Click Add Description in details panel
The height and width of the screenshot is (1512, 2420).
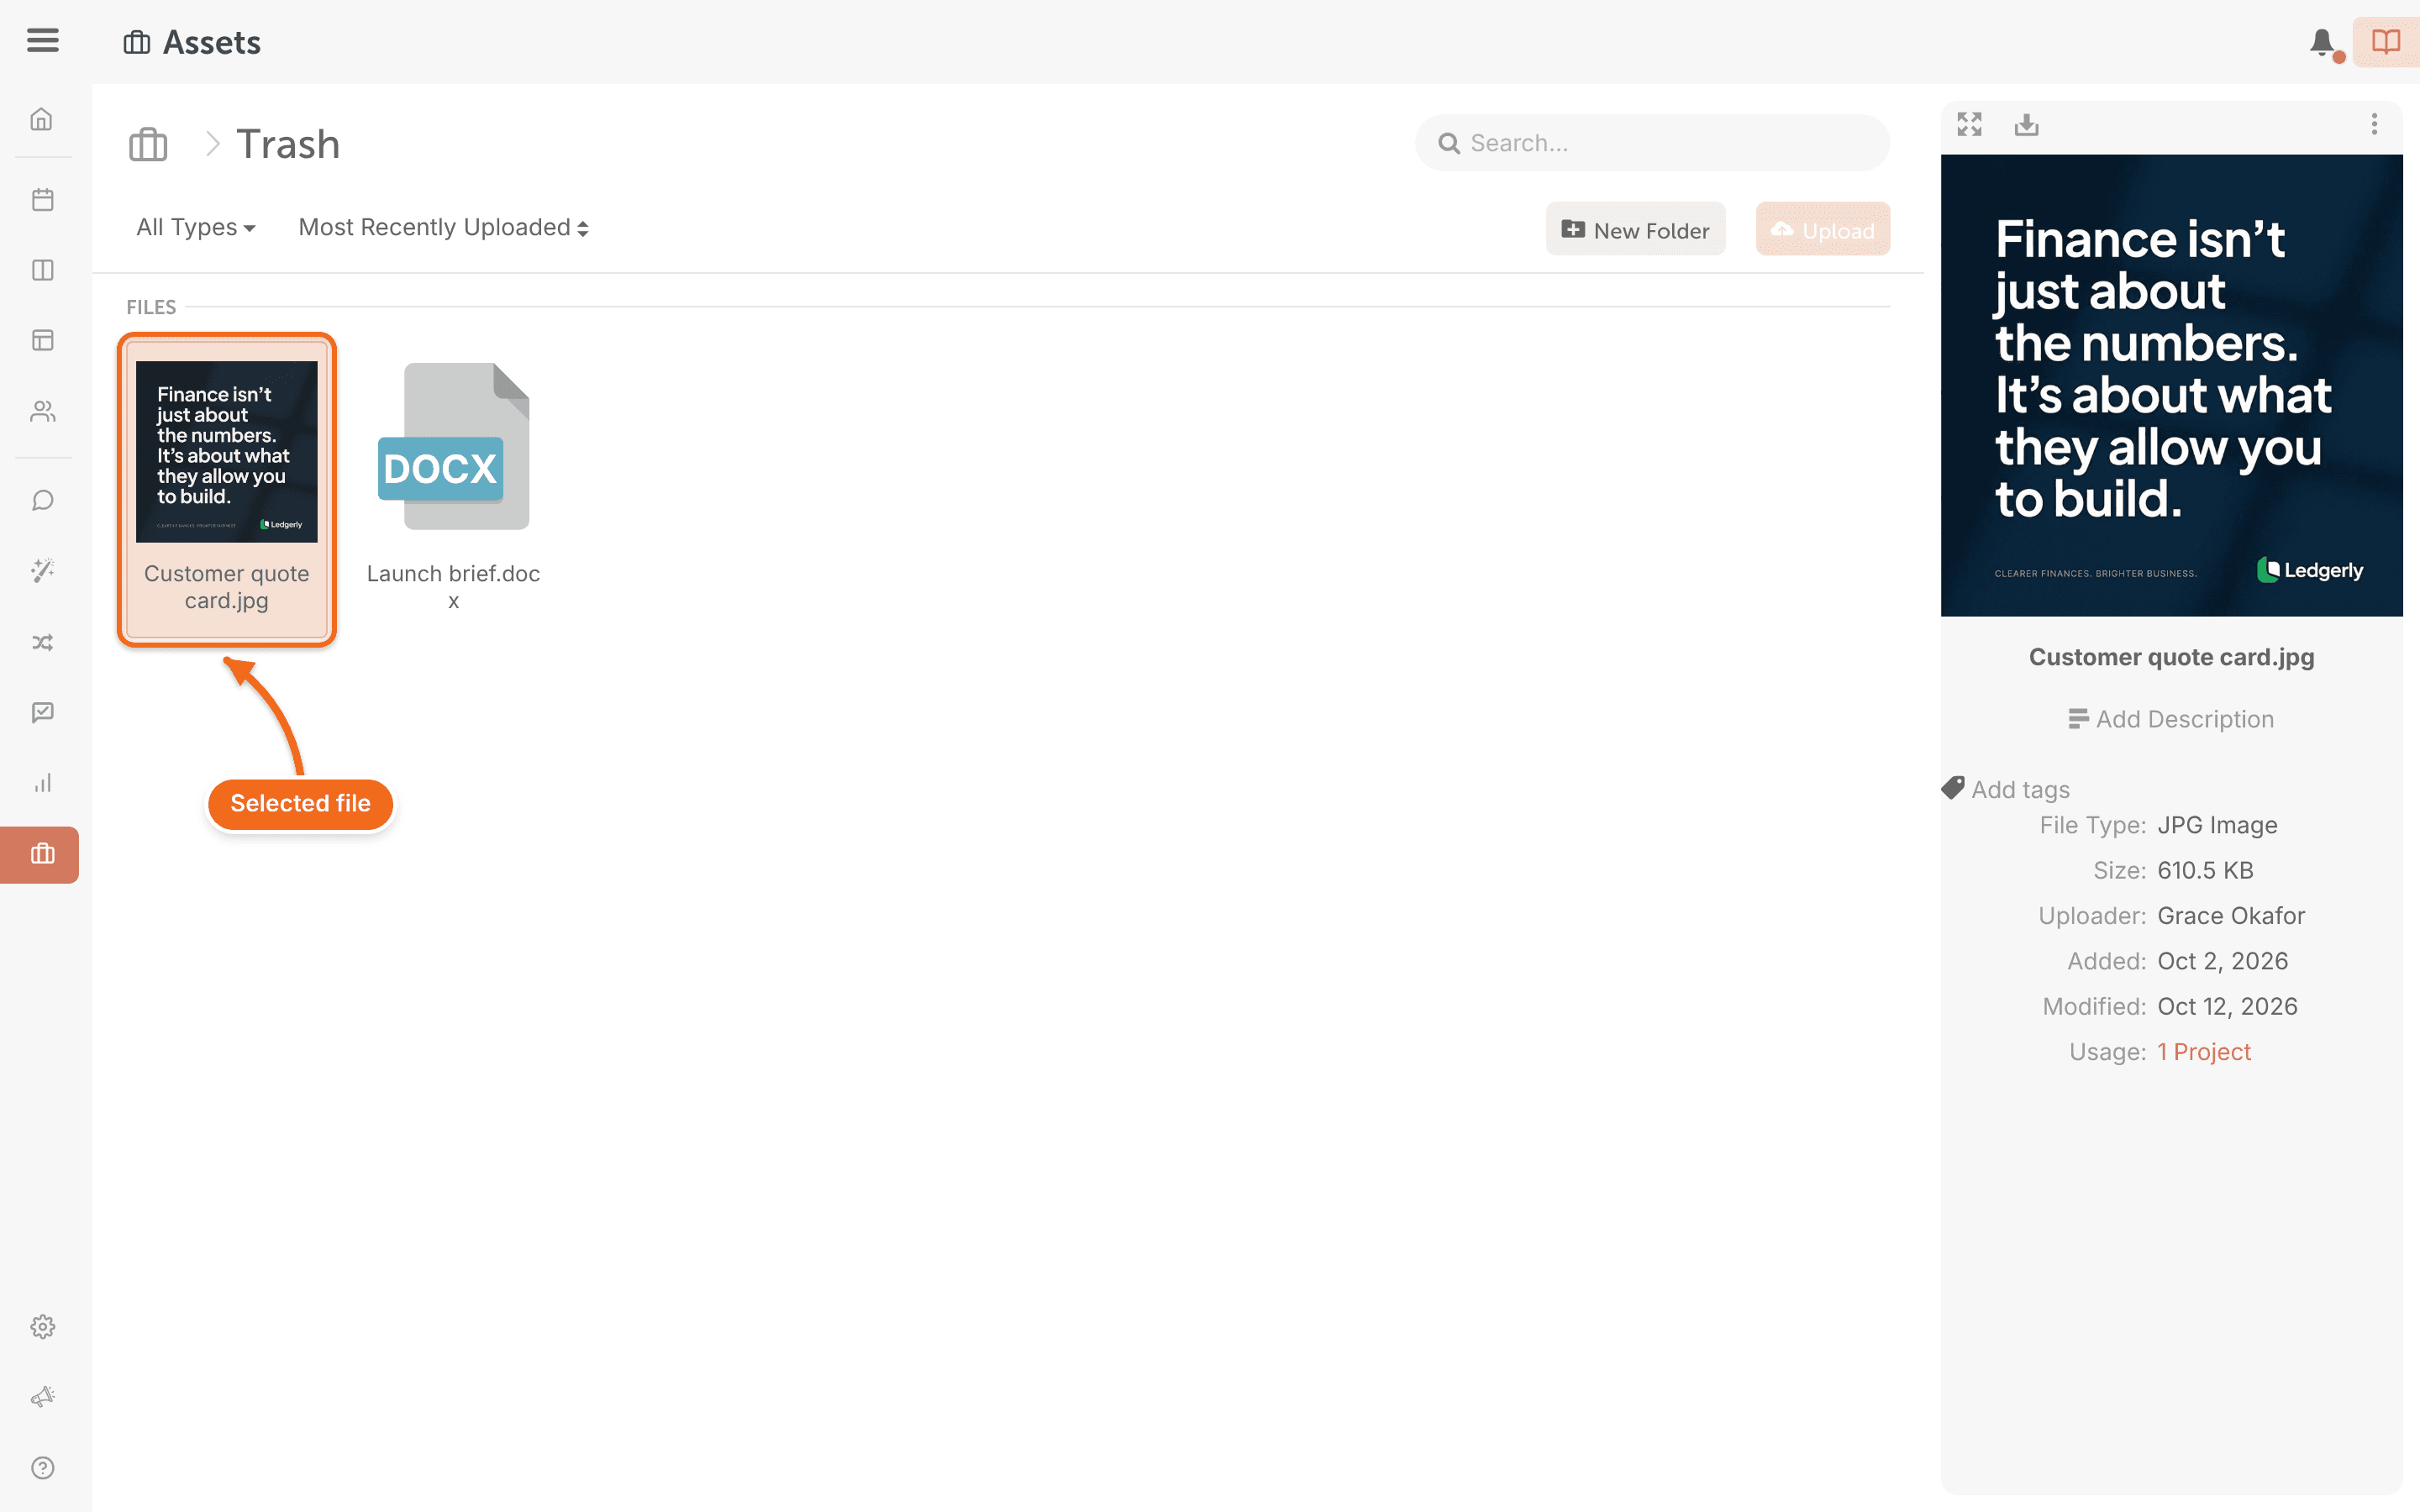coord(2171,719)
